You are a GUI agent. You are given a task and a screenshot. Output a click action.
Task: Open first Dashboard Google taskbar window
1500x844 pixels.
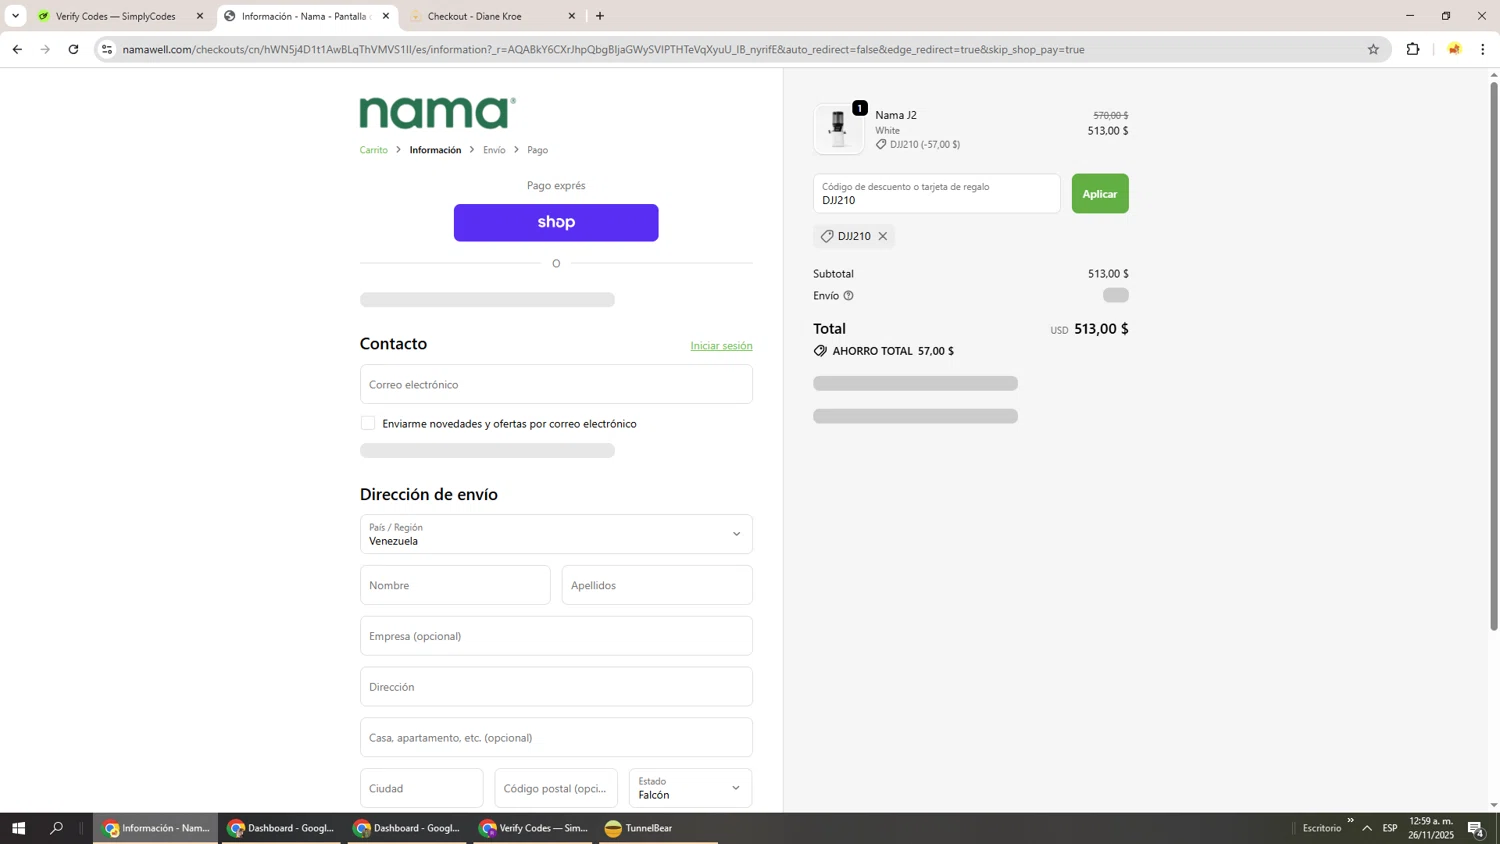point(282,828)
